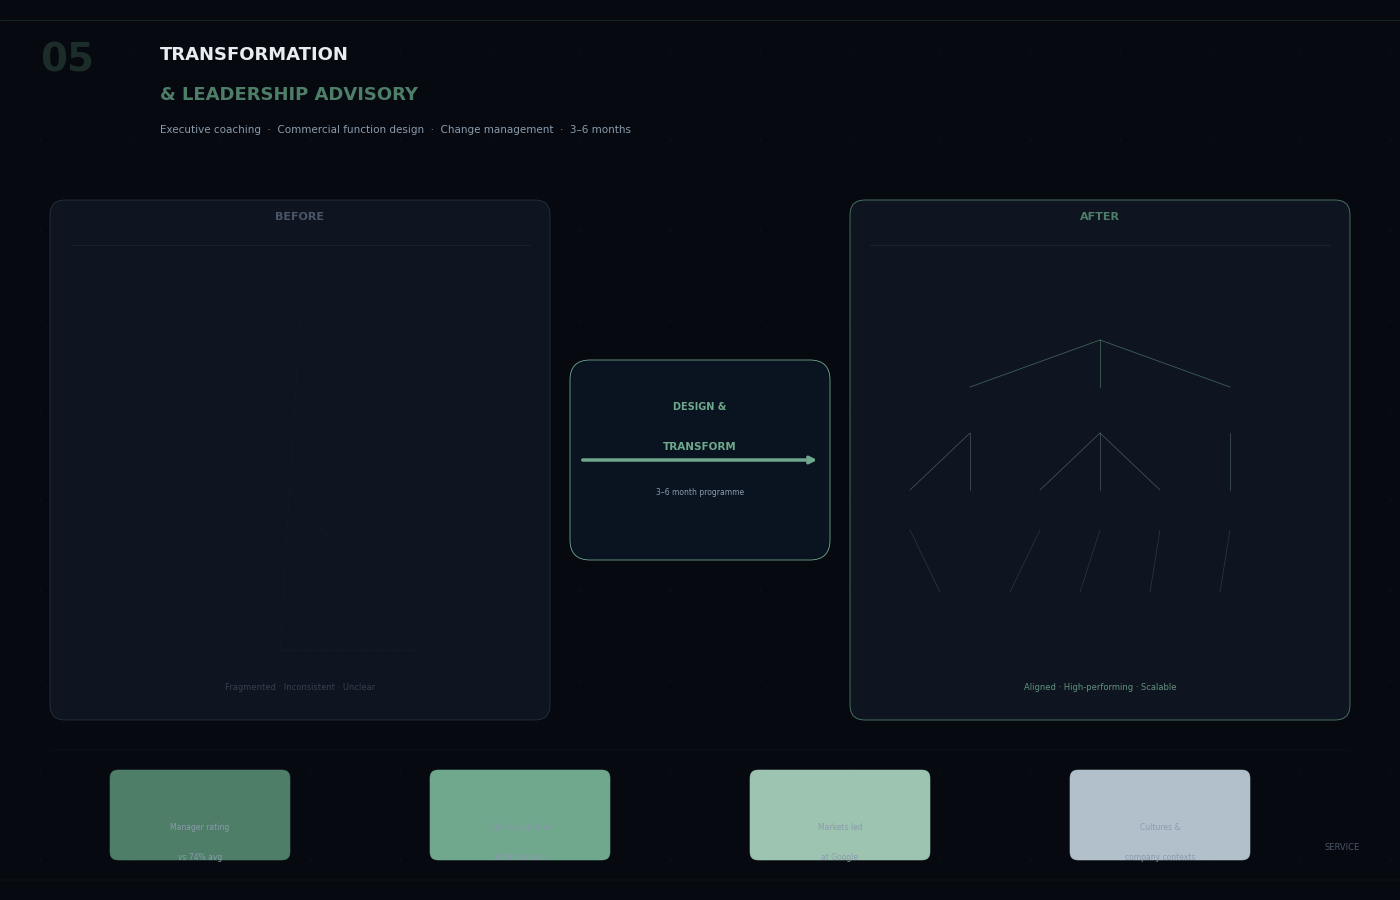Screen dimensions: 1400x900
Task: Click the green arrow in Design & Transform box
Action: pyautogui.click(x=699, y=460)
